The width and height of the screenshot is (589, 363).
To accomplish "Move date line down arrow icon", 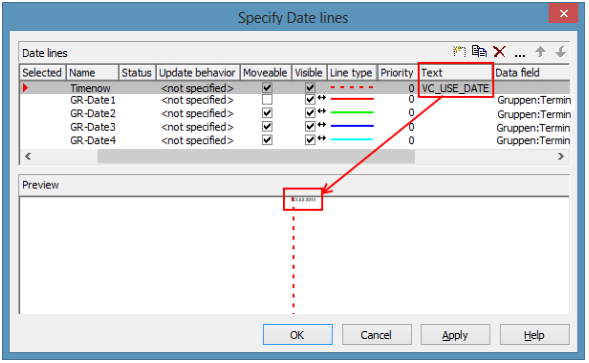I will pyautogui.click(x=561, y=51).
